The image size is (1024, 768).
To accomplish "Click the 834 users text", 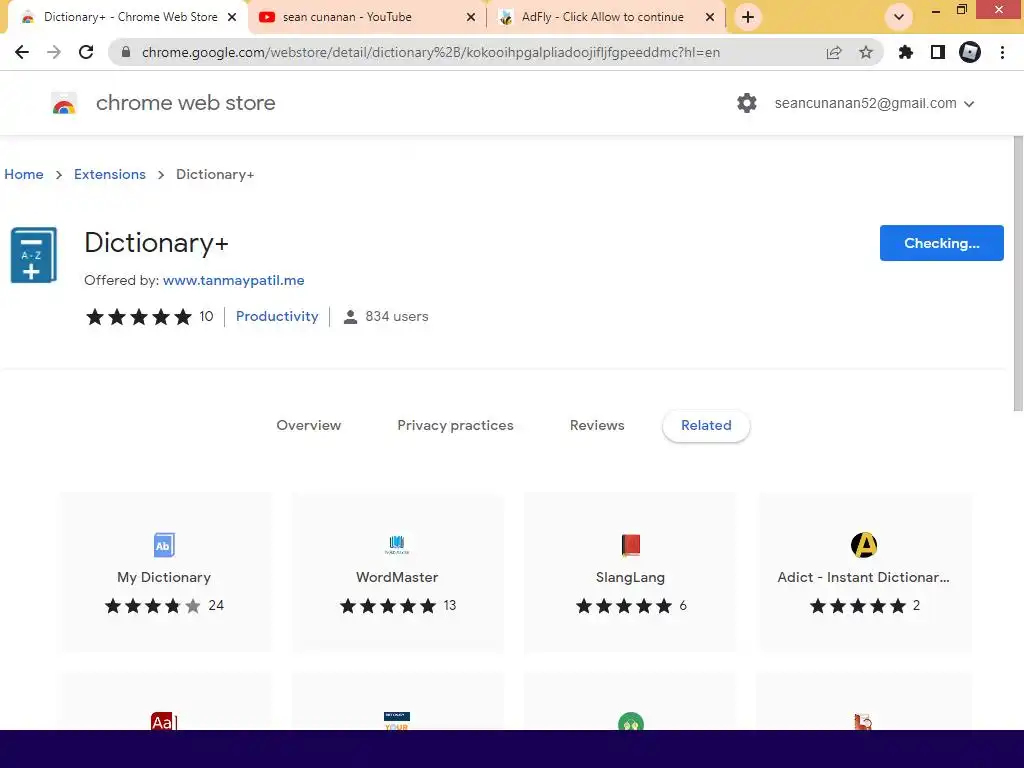I will pyautogui.click(x=396, y=316).
